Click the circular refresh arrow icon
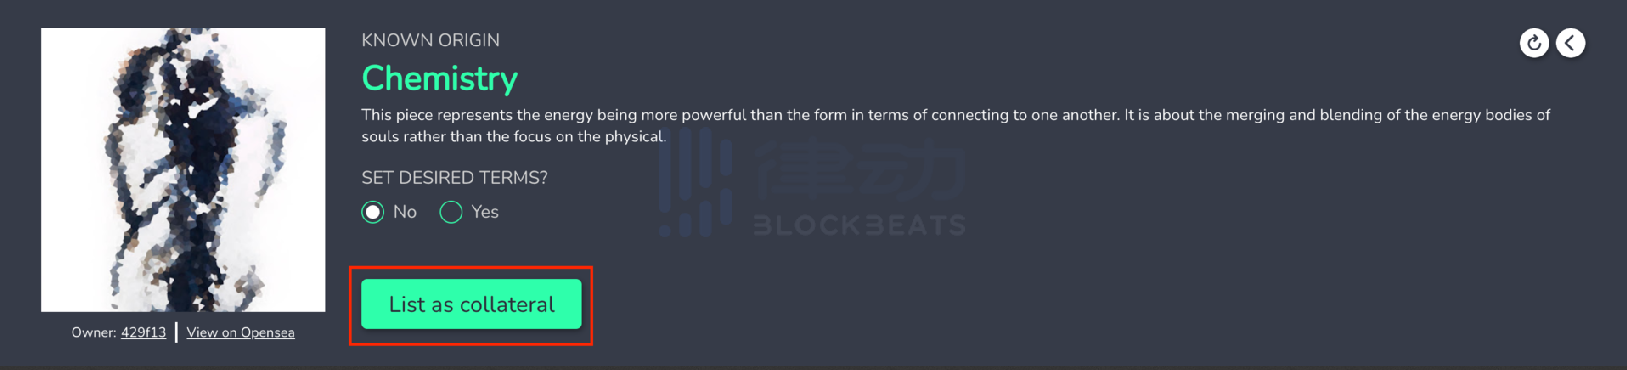1627x370 pixels. pos(1534,43)
